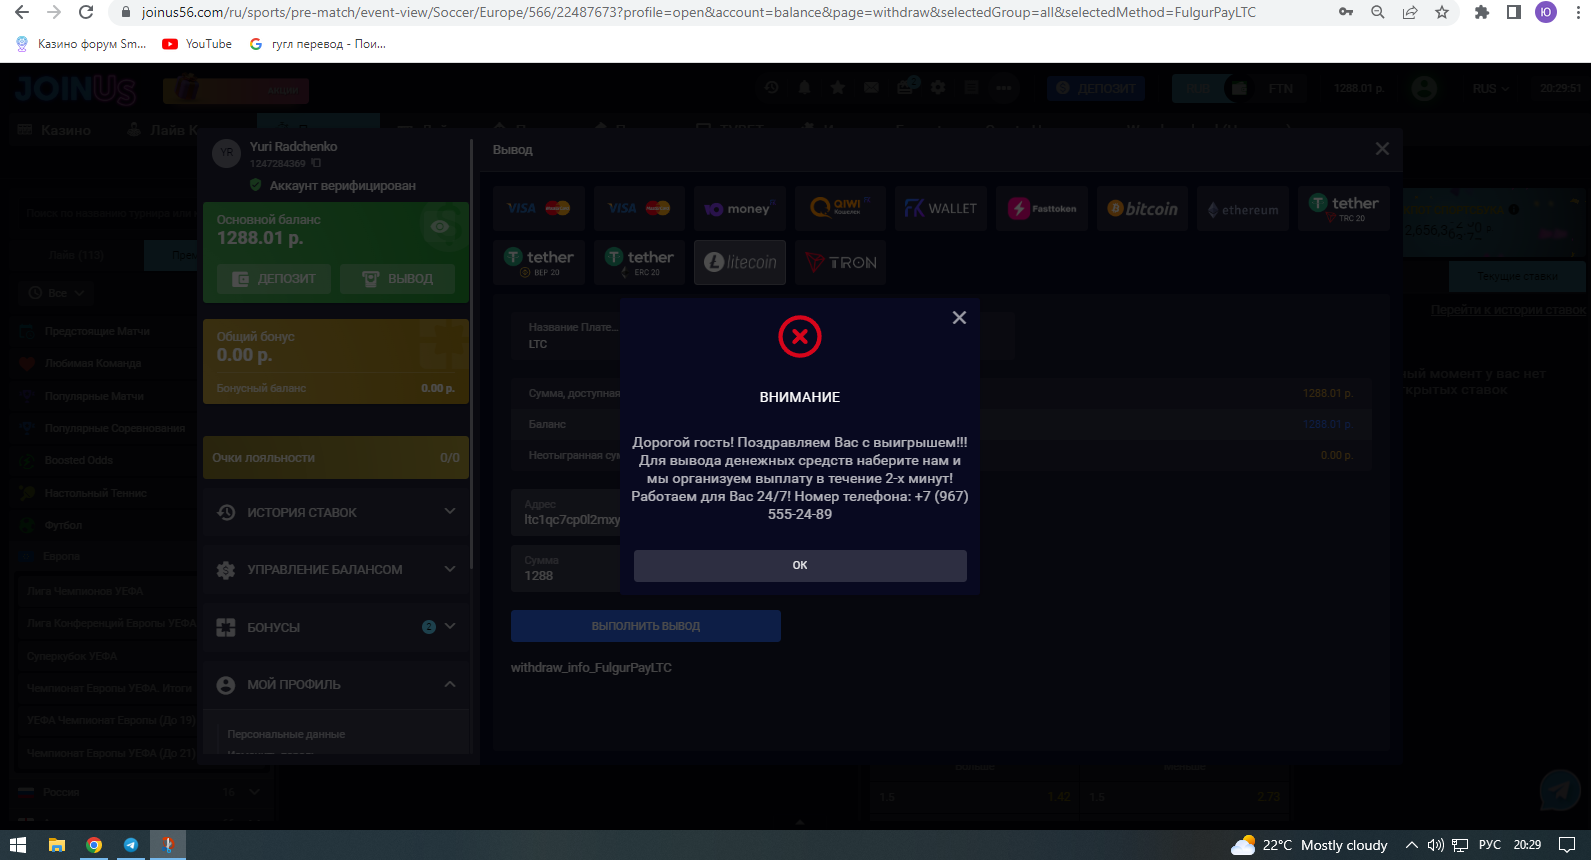This screenshot has height=860, width=1591.
Task: Copy the user ID 1247284369
Action: [x=316, y=163]
